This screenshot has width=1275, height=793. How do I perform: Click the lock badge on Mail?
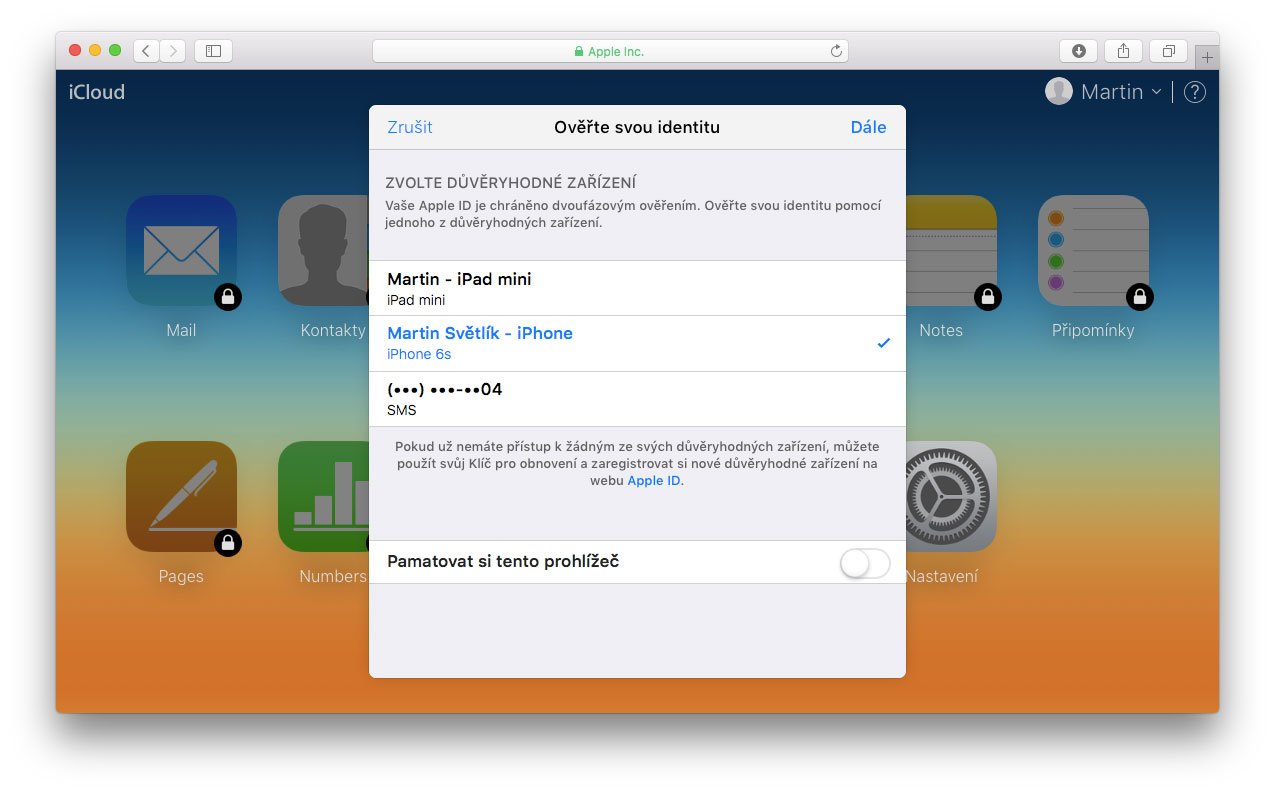click(x=228, y=297)
